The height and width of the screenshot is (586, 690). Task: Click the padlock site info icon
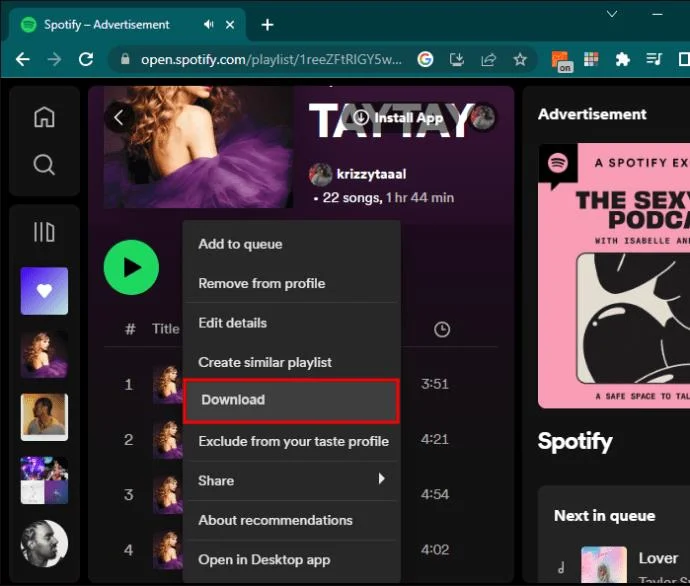click(x=125, y=59)
